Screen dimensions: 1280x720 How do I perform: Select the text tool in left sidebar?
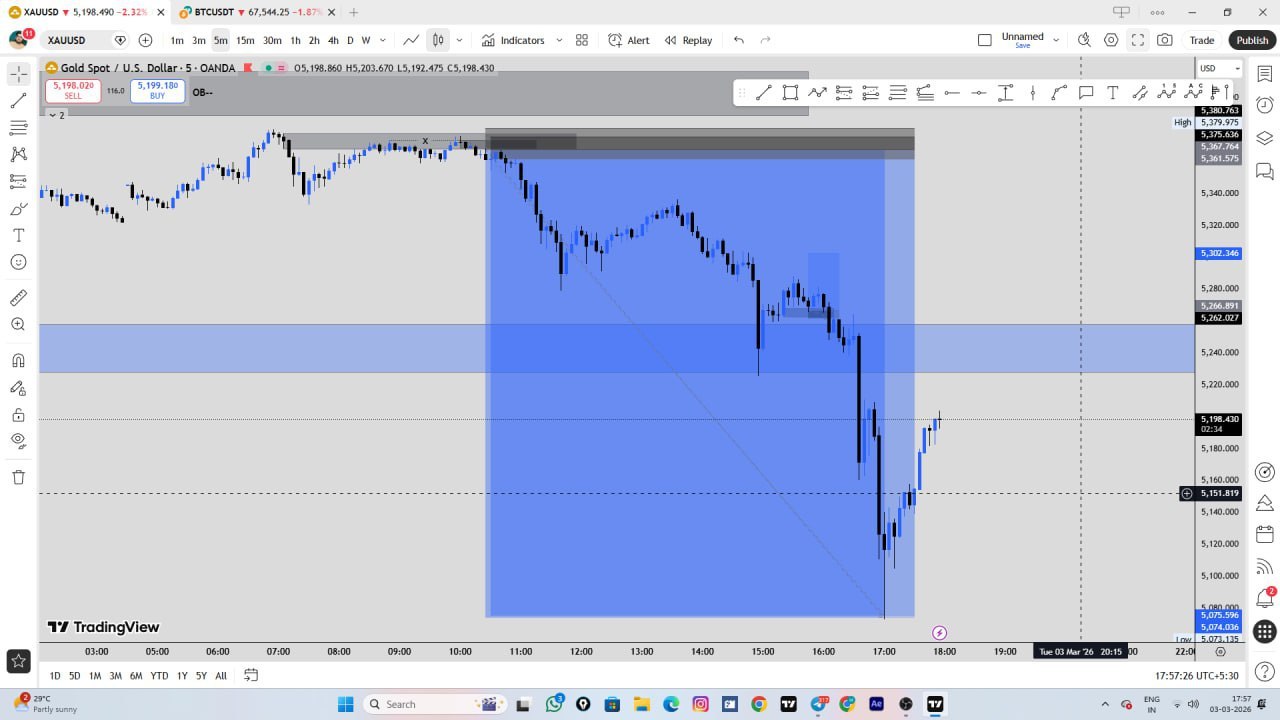click(x=18, y=236)
